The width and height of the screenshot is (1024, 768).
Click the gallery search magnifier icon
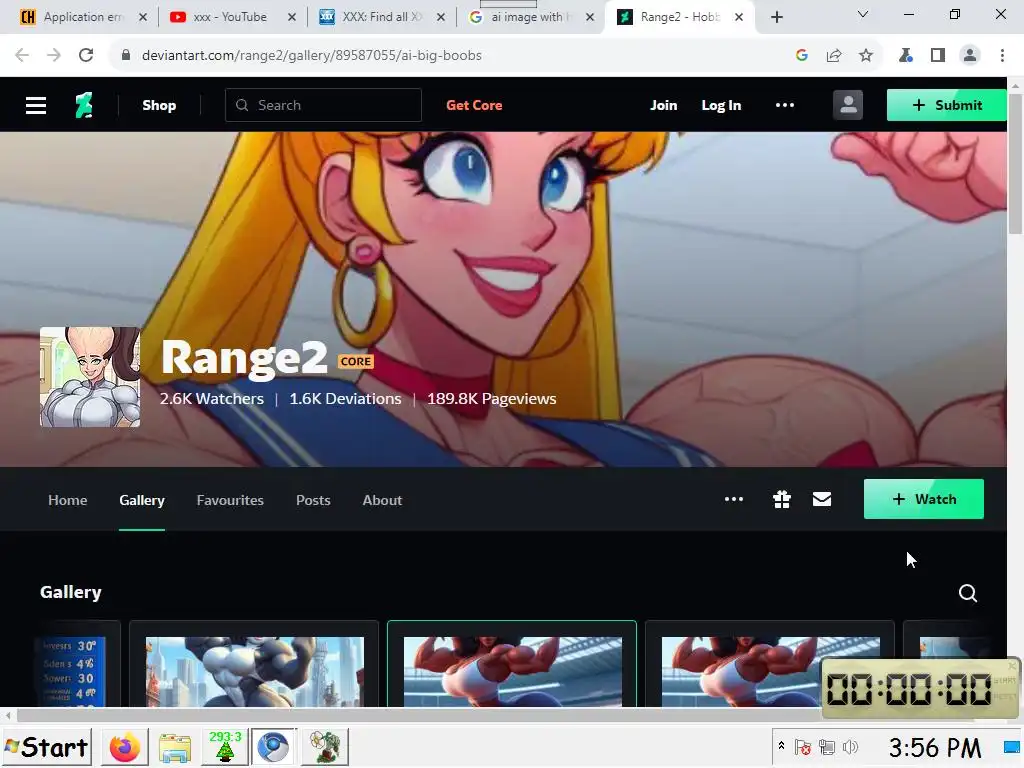click(x=967, y=593)
